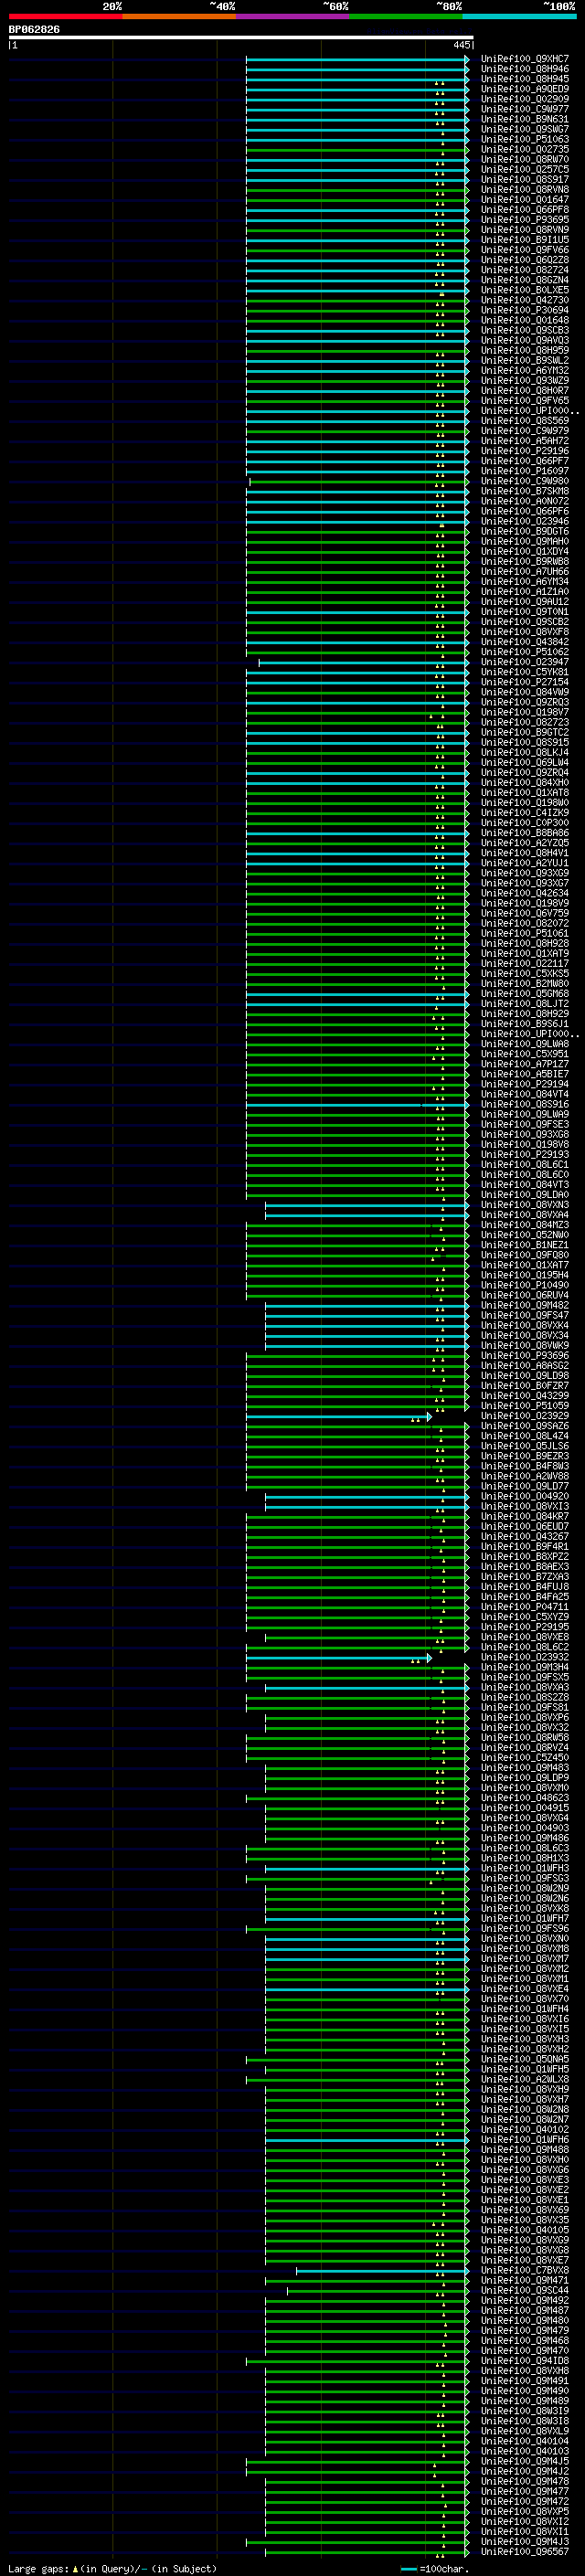Select the UniRef100_P10490 label
The image size is (585, 2576).
pos(525,1285)
